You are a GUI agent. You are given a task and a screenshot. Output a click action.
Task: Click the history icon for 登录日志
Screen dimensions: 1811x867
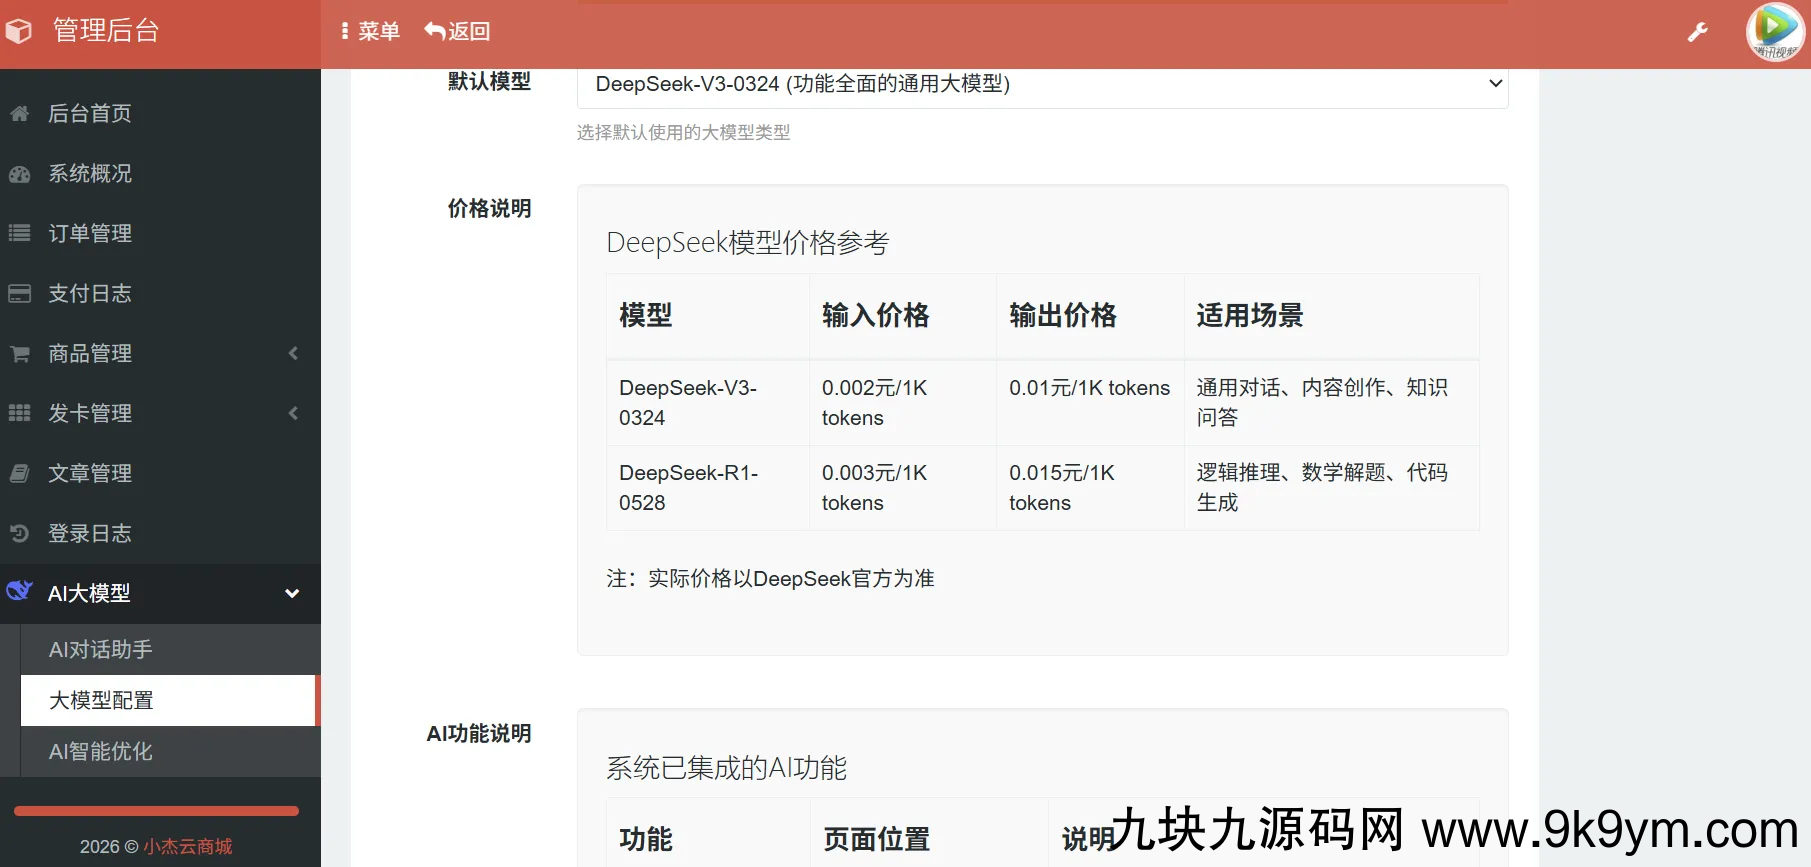click(x=19, y=534)
